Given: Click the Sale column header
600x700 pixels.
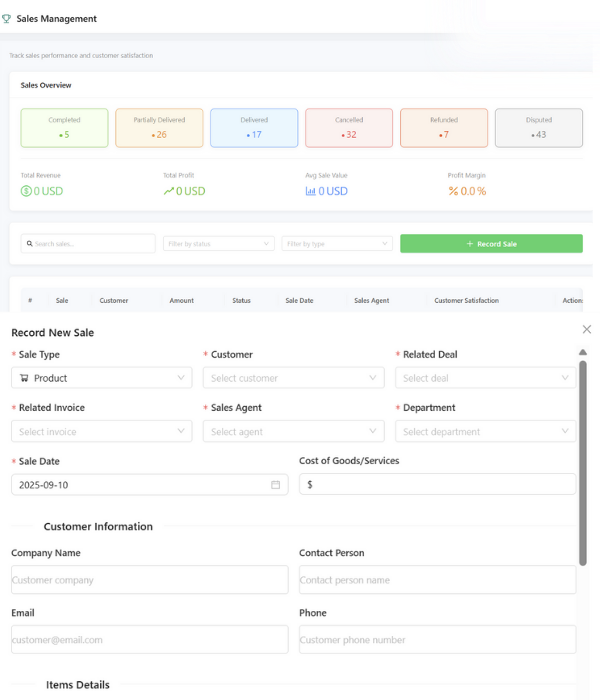Looking at the screenshot, I should coord(62,300).
